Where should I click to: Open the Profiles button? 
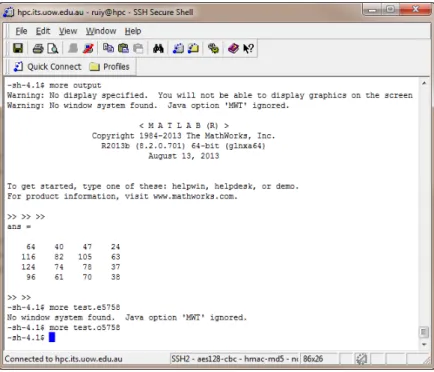pos(110,67)
